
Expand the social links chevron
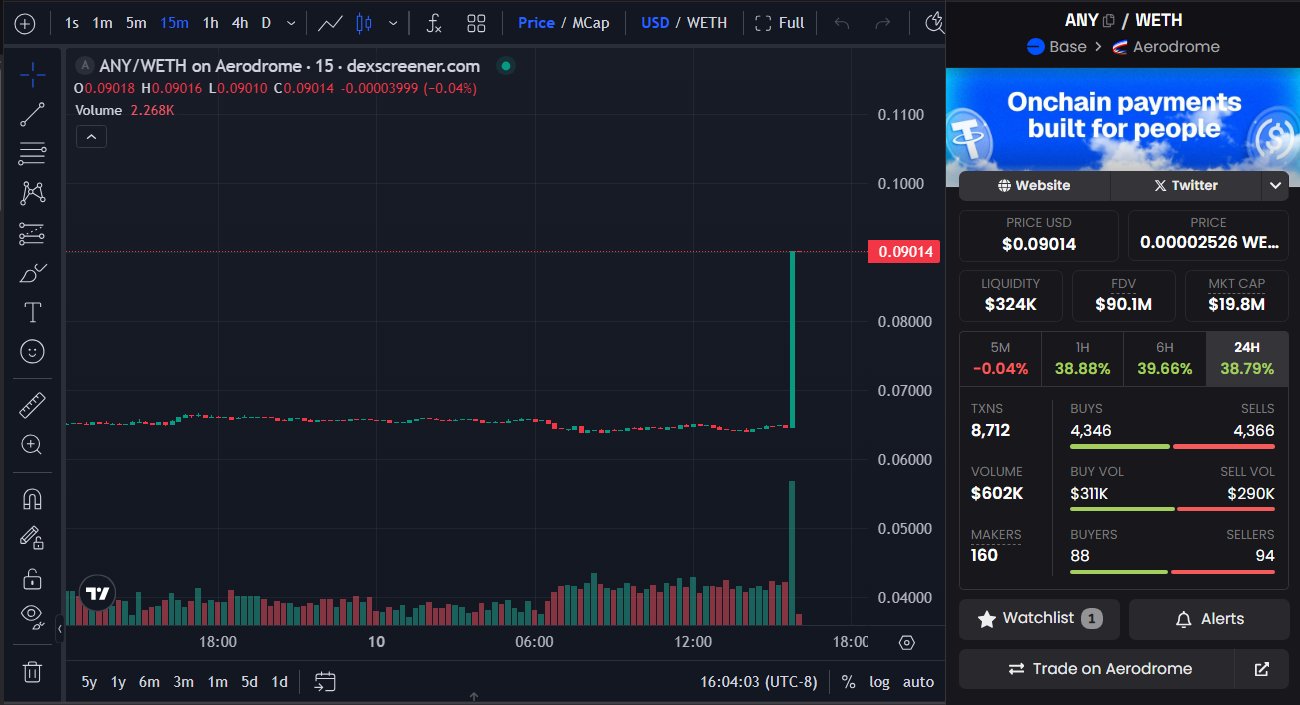(1275, 185)
